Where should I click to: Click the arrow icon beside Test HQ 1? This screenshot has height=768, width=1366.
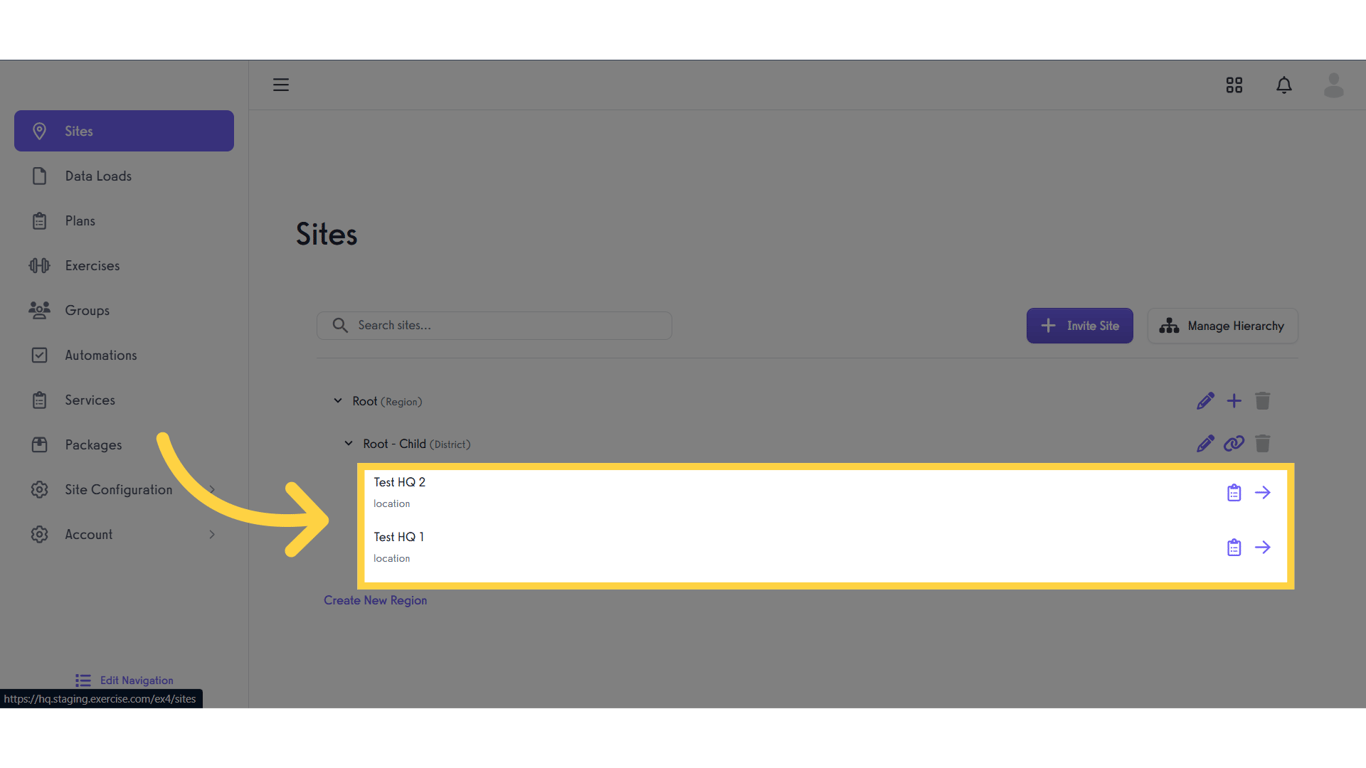pos(1262,547)
